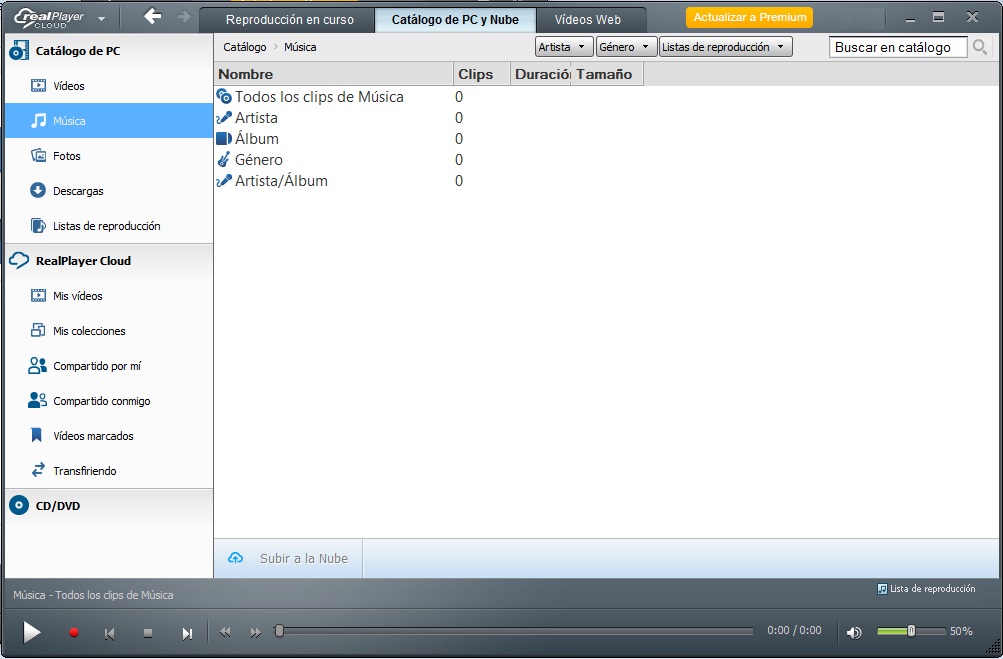Click the red record button
The image size is (1003, 659).
(74, 633)
